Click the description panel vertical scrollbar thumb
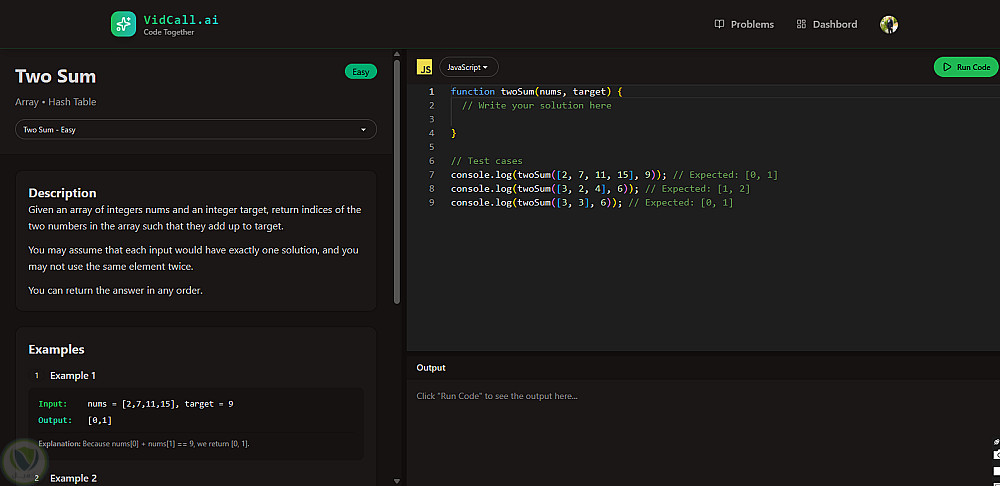Viewport: 1000px width, 486px height. [397, 181]
